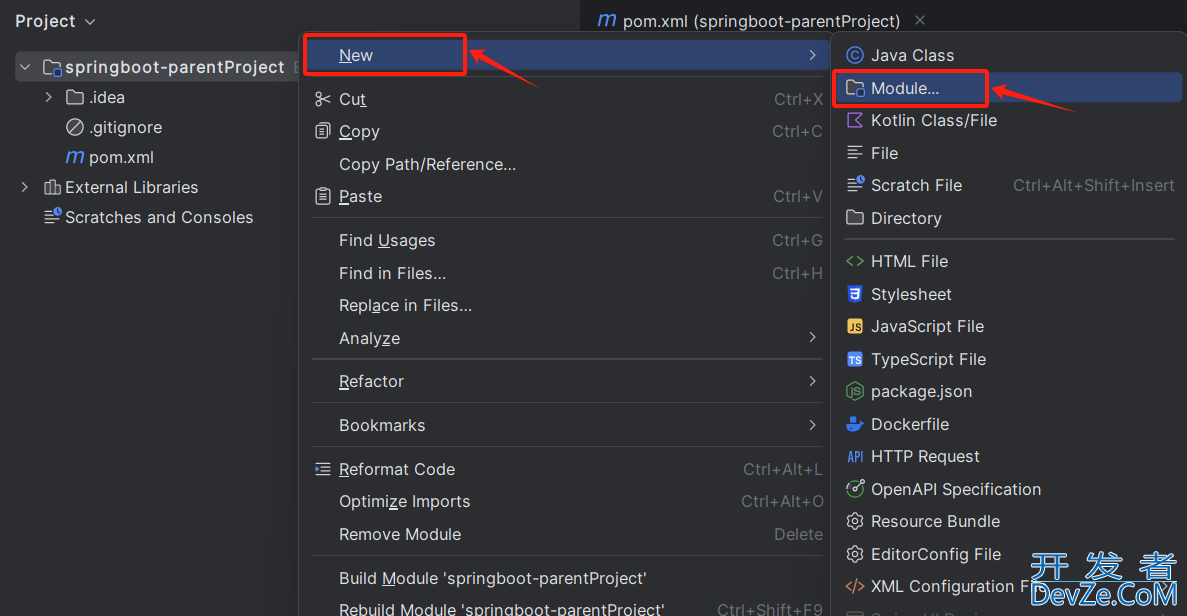The width and height of the screenshot is (1187, 616).
Task: Expand External Libraries node
Action: click(x=24, y=187)
